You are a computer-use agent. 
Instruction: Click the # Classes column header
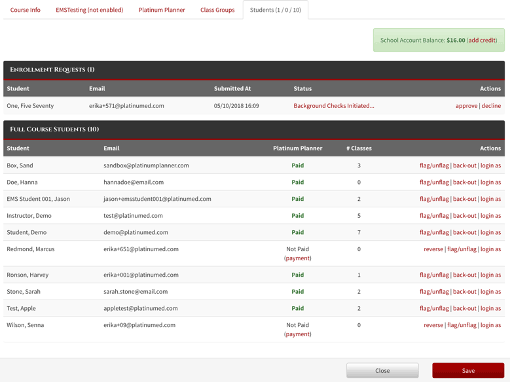point(359,148)
